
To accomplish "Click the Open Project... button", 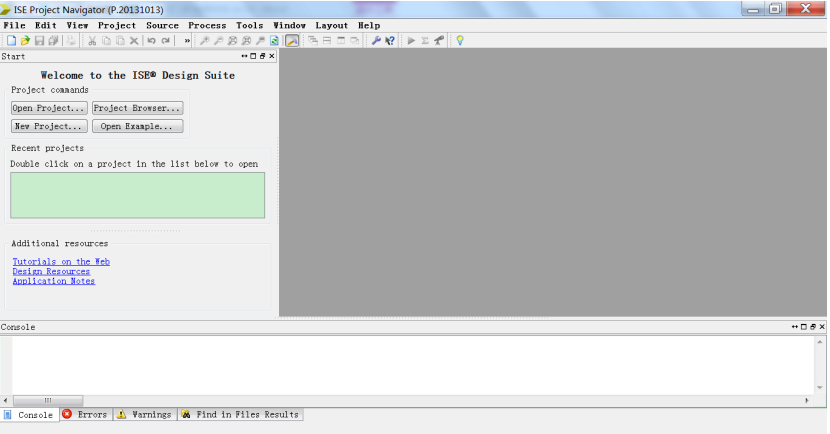I will (x=49, y=108).
